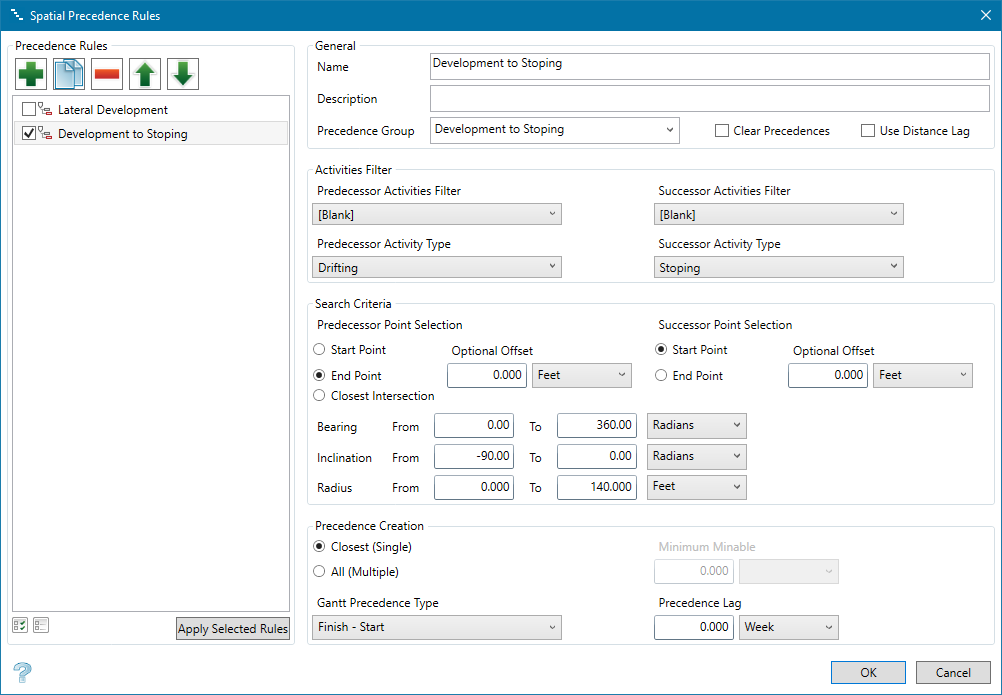Viewport: 1002px width, 695px height.
Task: Click the Description text field
Action: click(709, 99)
